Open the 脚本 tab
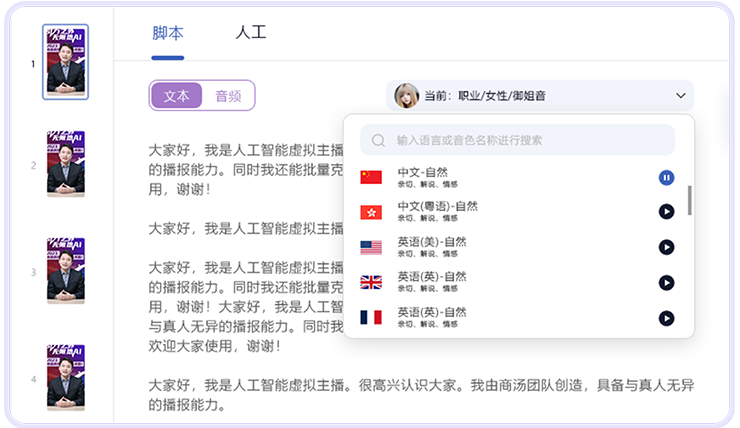 (x=168, y=33)
